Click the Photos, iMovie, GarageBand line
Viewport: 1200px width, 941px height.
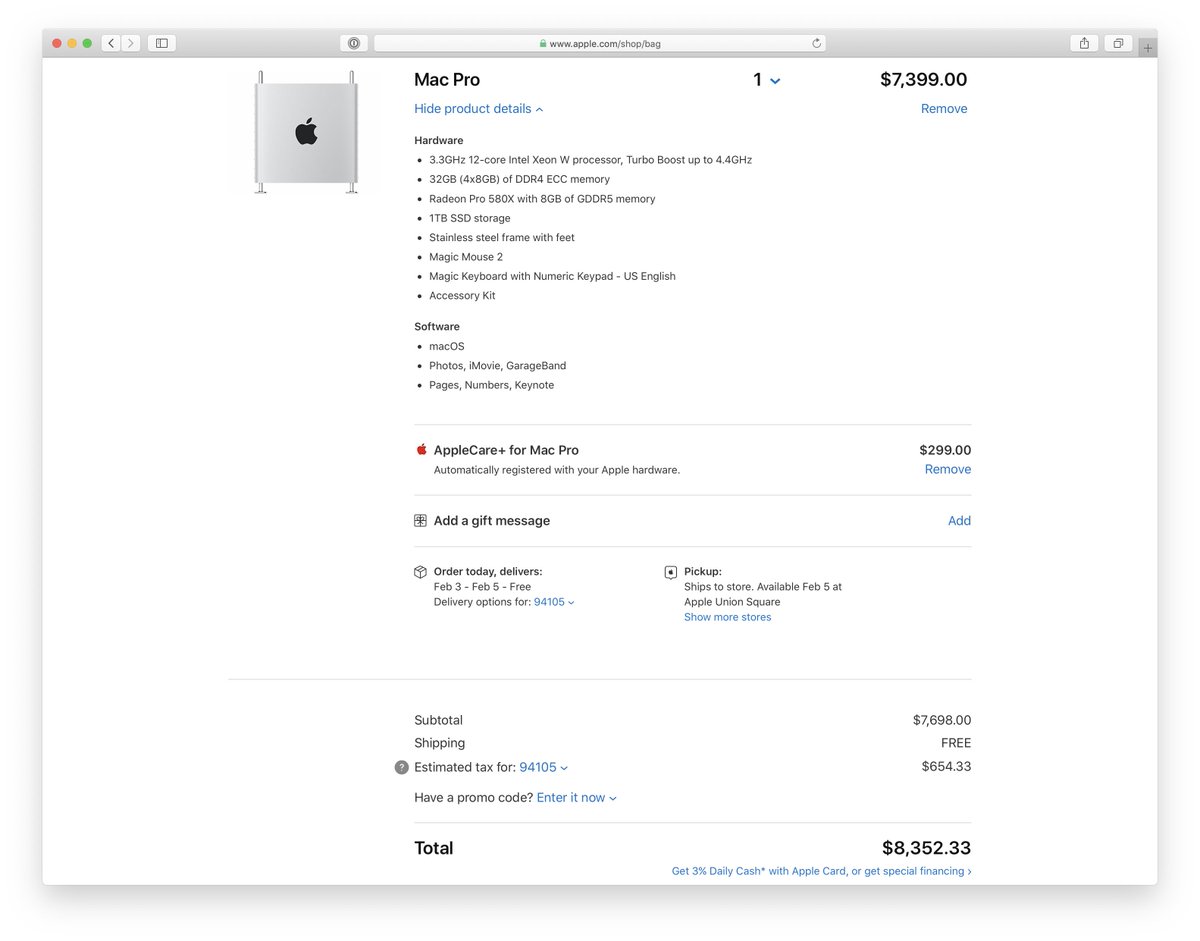click(x=498, y=366)
